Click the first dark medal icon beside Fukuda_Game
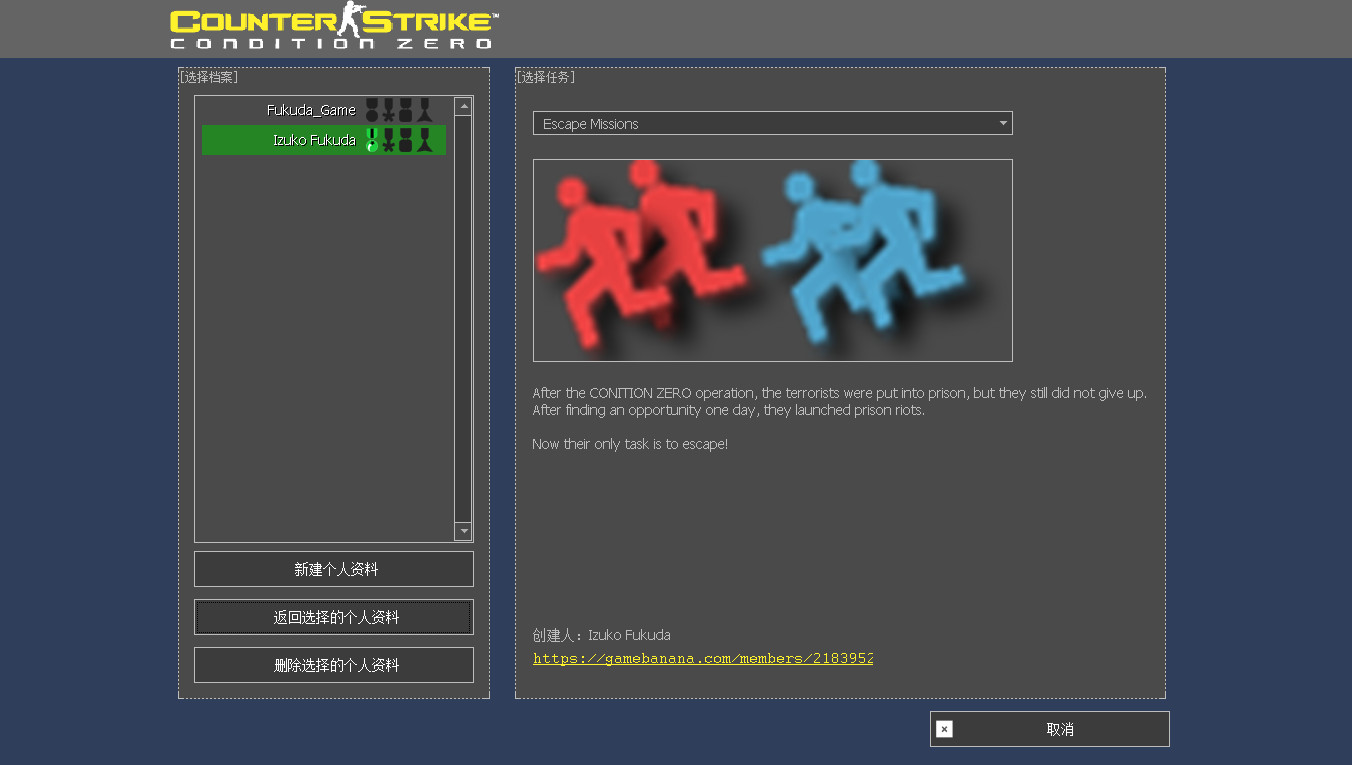 coord(372,110)
